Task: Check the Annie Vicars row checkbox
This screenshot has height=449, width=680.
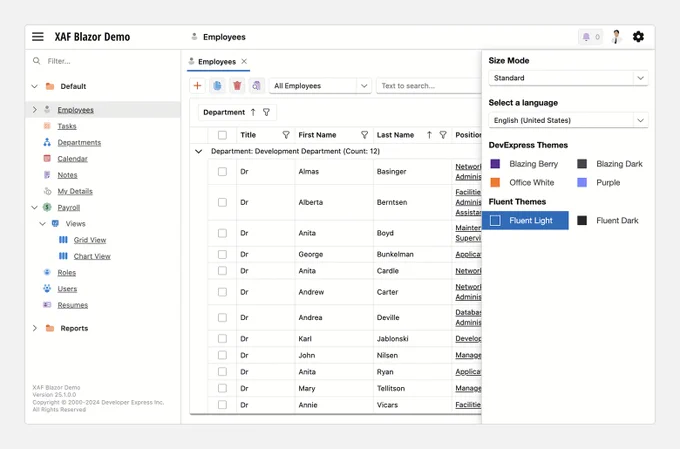Action: coord(222,405)
